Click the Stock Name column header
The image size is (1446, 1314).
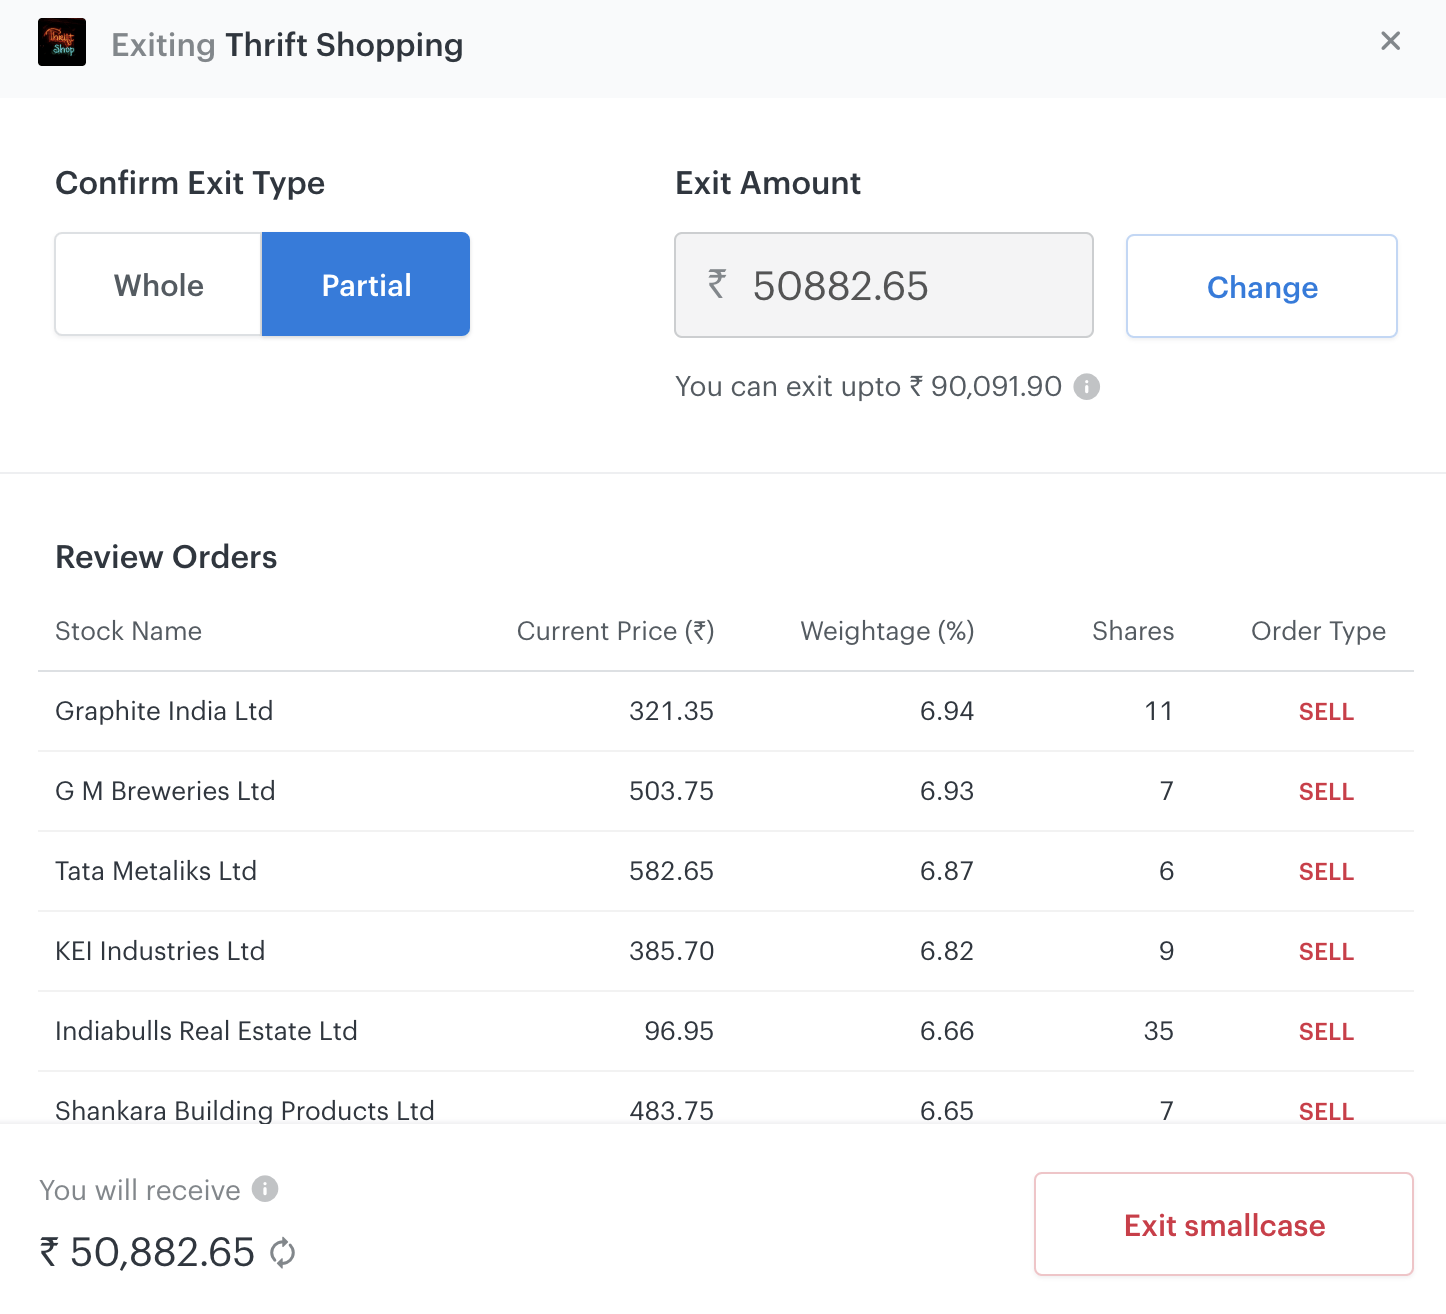129,631
